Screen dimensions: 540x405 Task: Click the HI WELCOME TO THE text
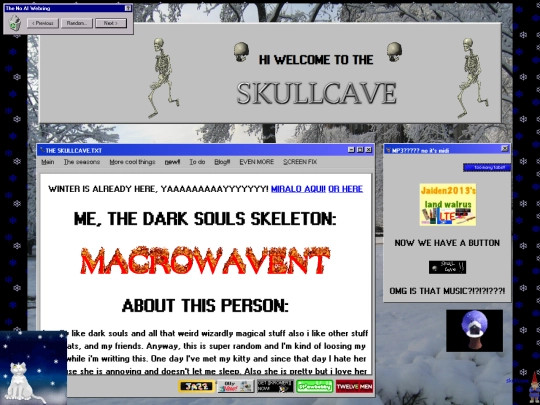tap(316, 60)
